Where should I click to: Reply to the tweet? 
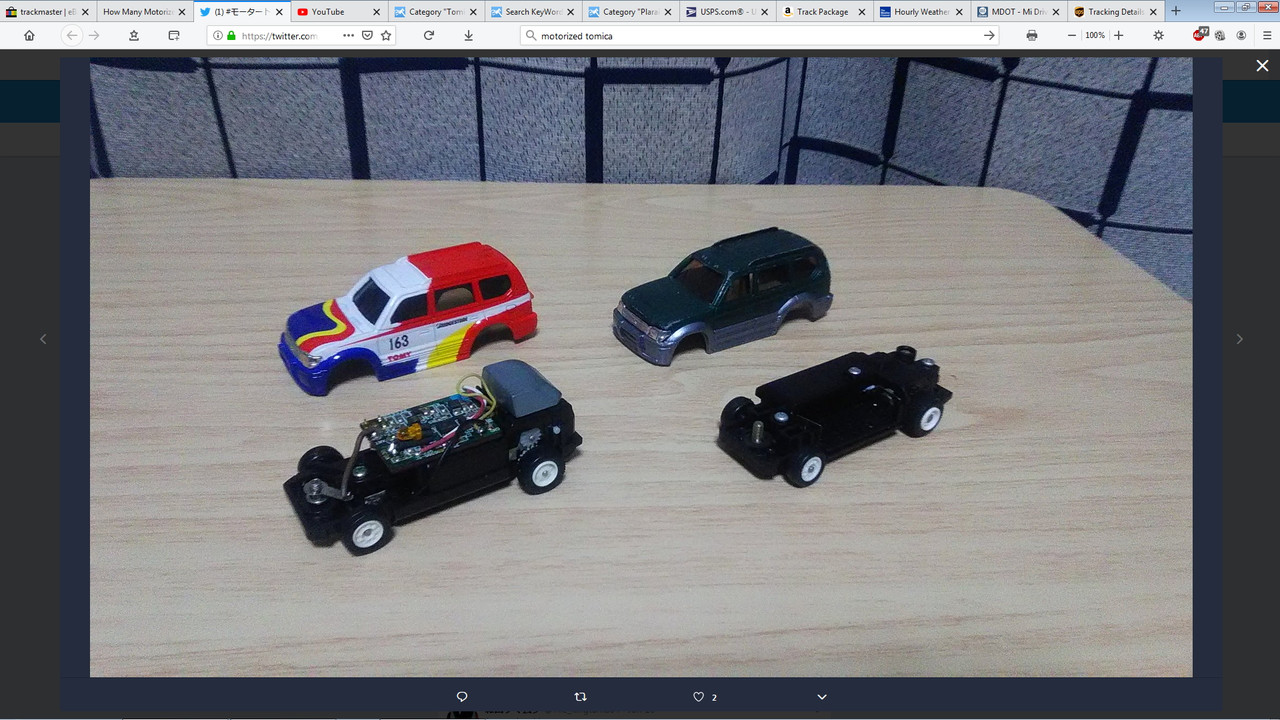462,696
